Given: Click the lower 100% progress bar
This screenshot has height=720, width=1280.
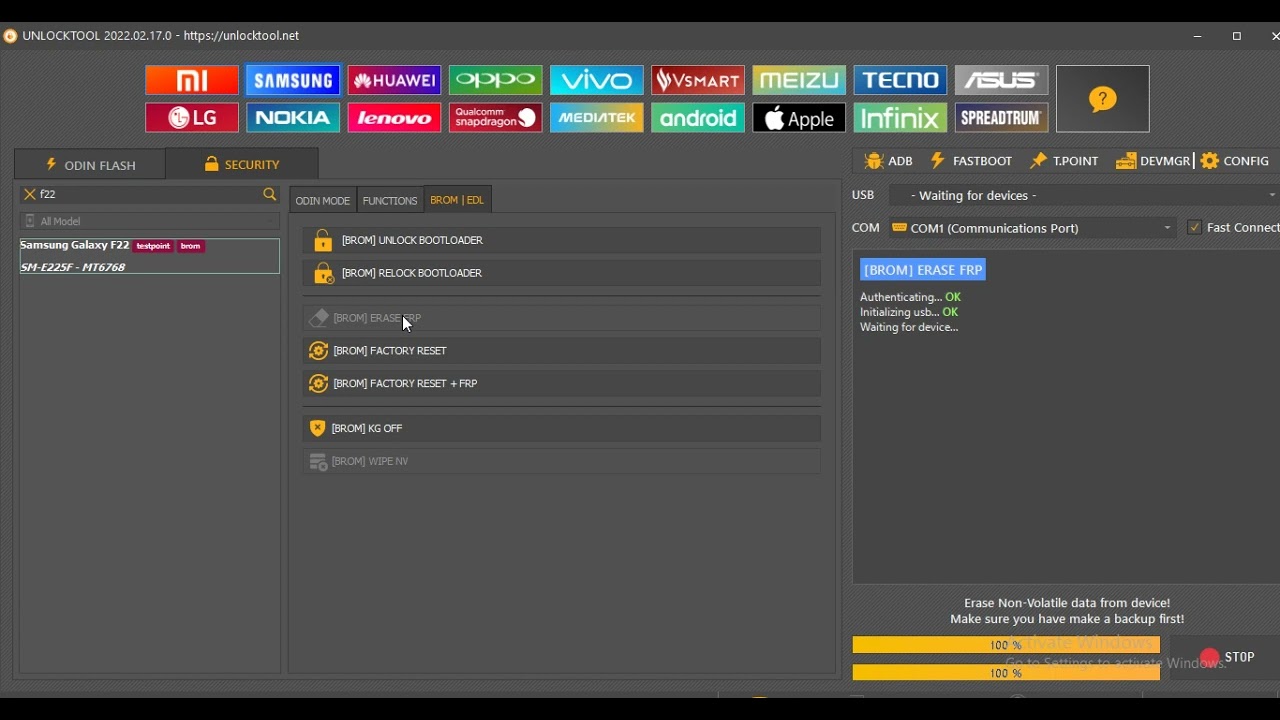Looking at the screenshot, I should click(x=1006, y=673).
